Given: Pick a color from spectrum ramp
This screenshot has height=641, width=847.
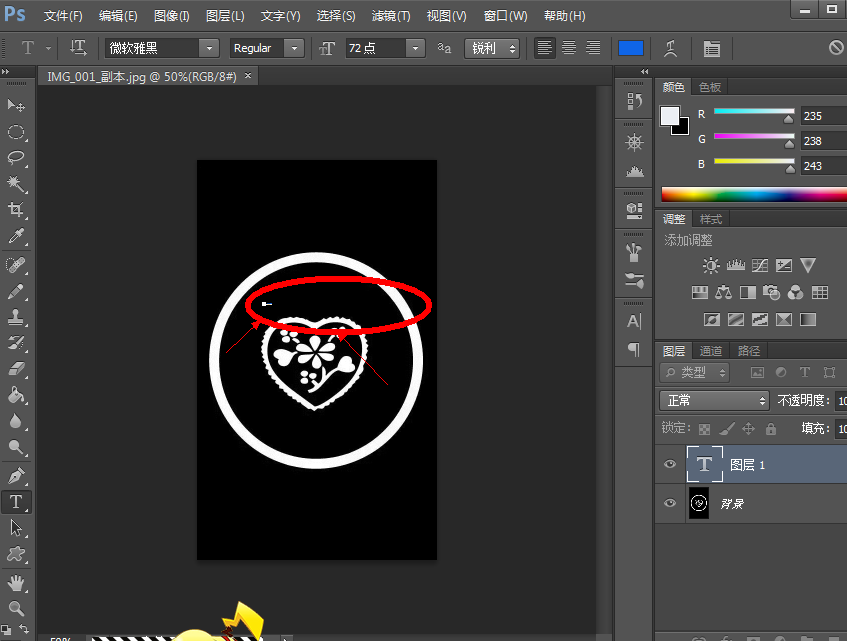Looking at the screenshot, I should click(754, 194).
